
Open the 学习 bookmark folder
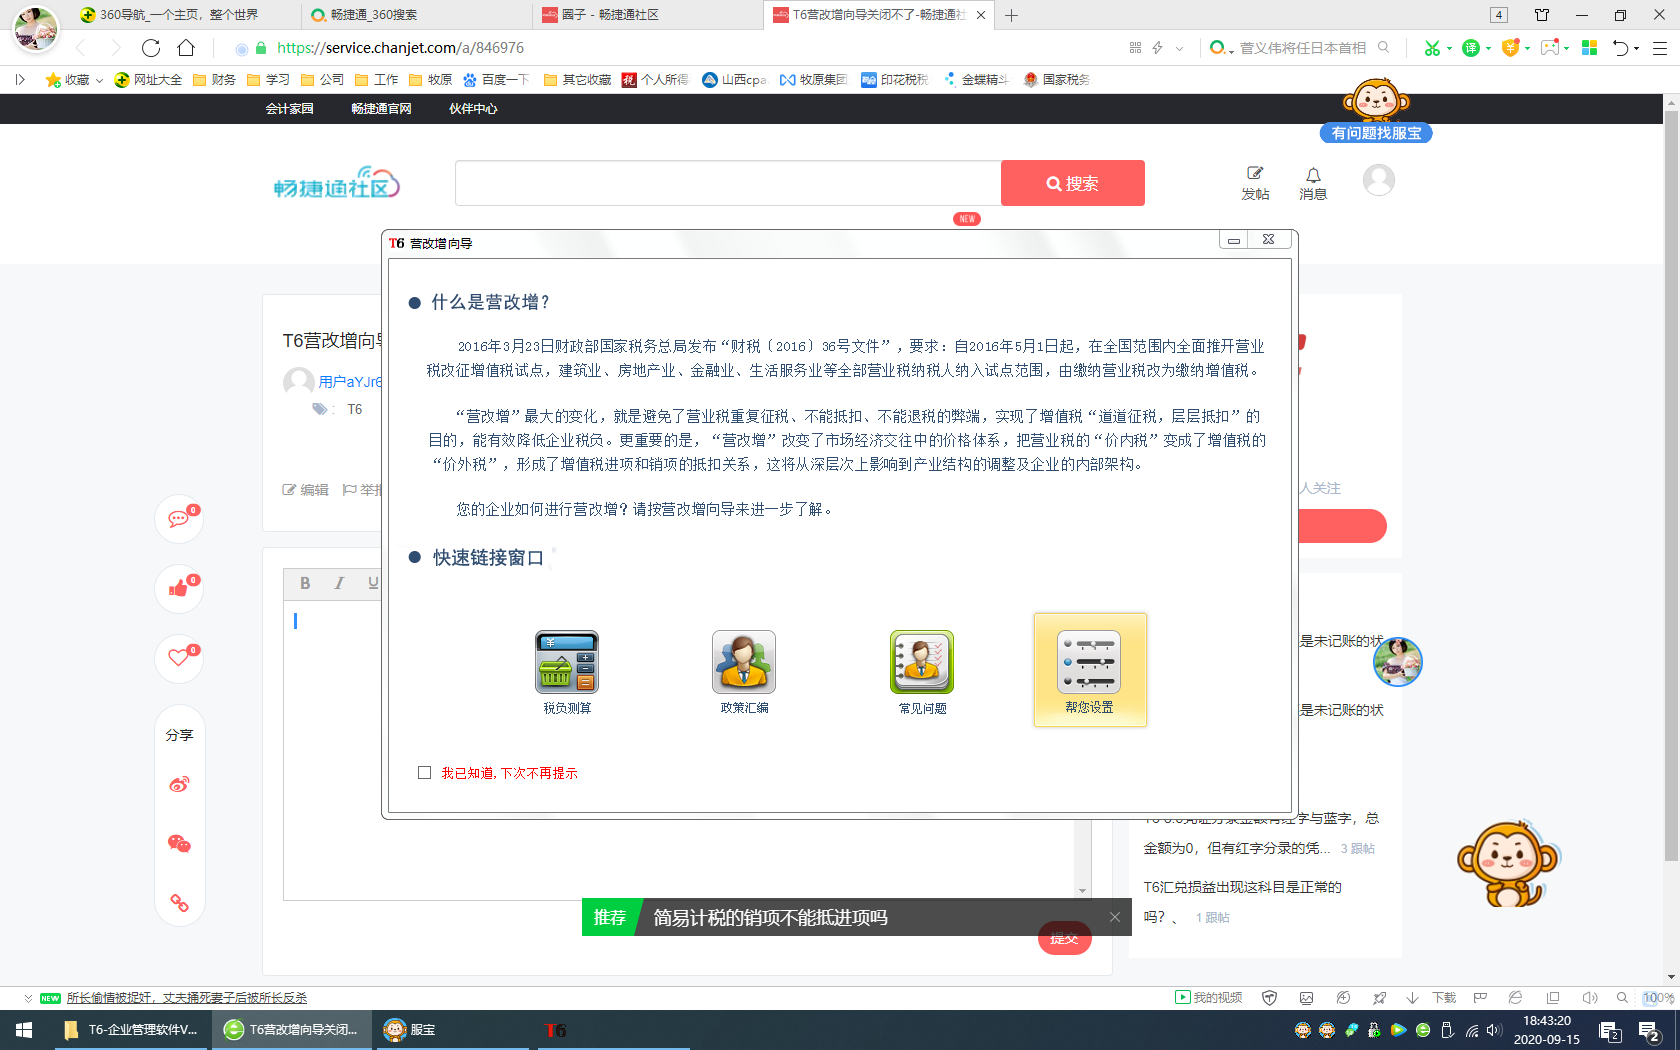[x=268, y=80]
